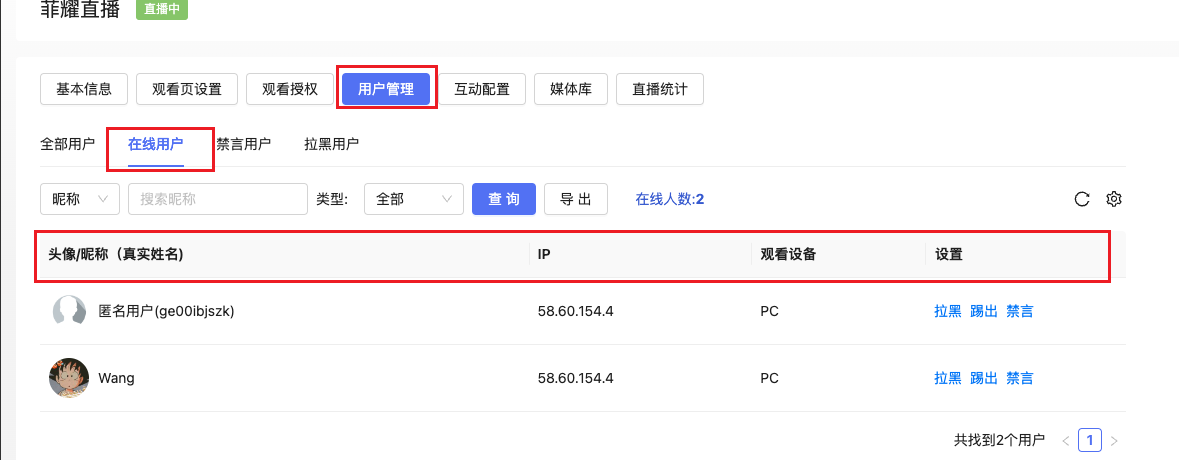The image size is (1179, 460).
Task: Go to previous page arrow
Action: tap(1066, 440)
